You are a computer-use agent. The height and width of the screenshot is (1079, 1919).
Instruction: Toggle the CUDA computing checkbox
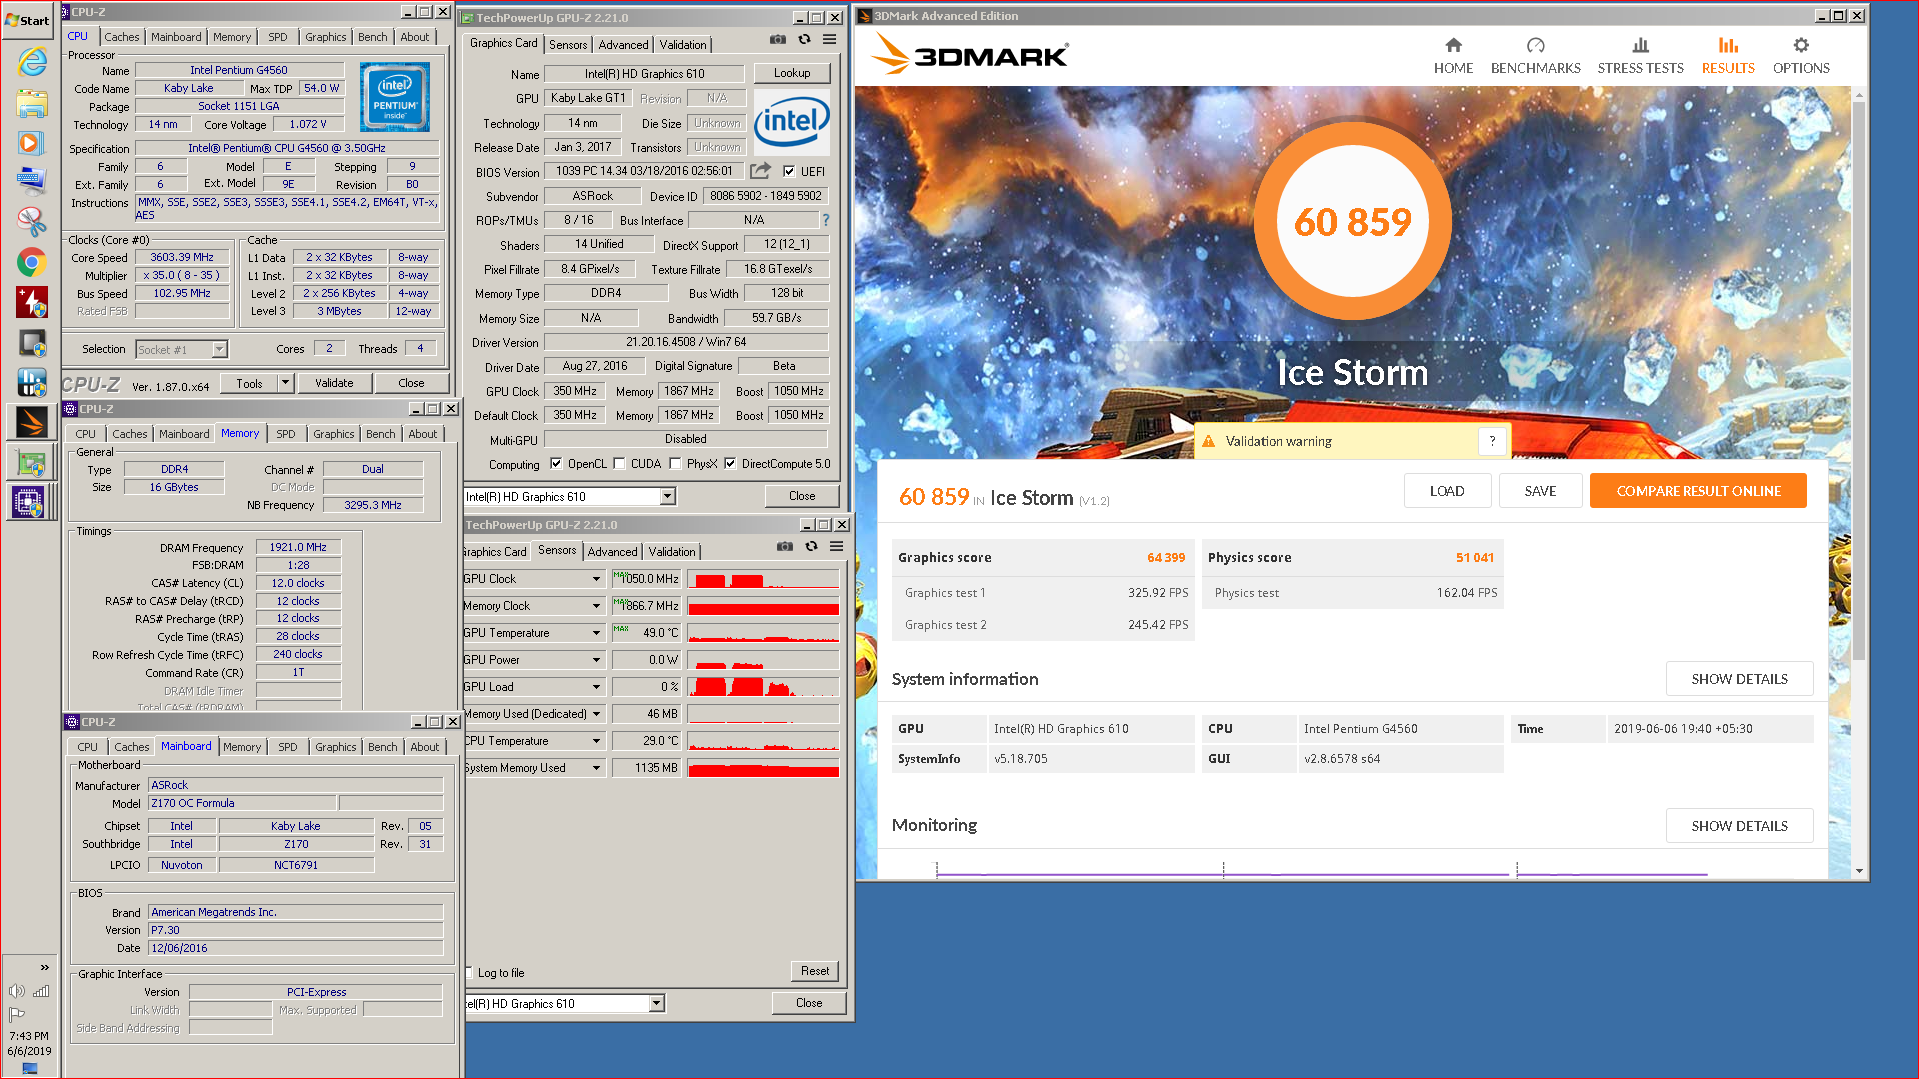(x=619, y=464)
